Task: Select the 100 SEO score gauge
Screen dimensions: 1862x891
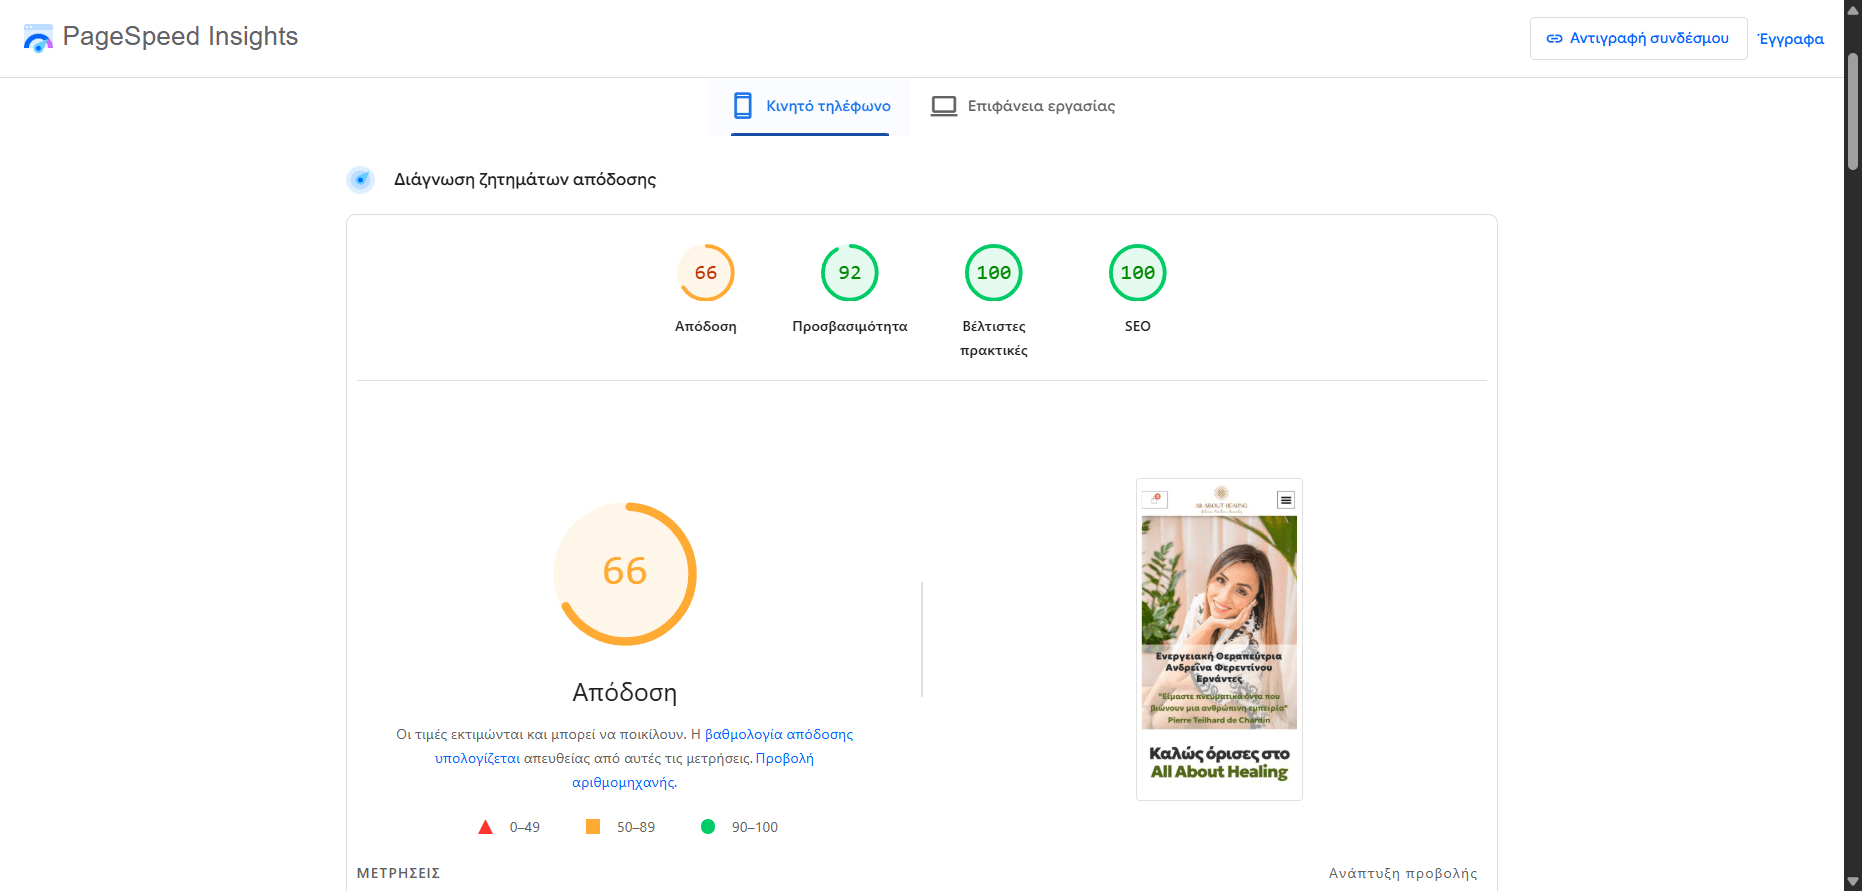Action: tap(1137, 273)
